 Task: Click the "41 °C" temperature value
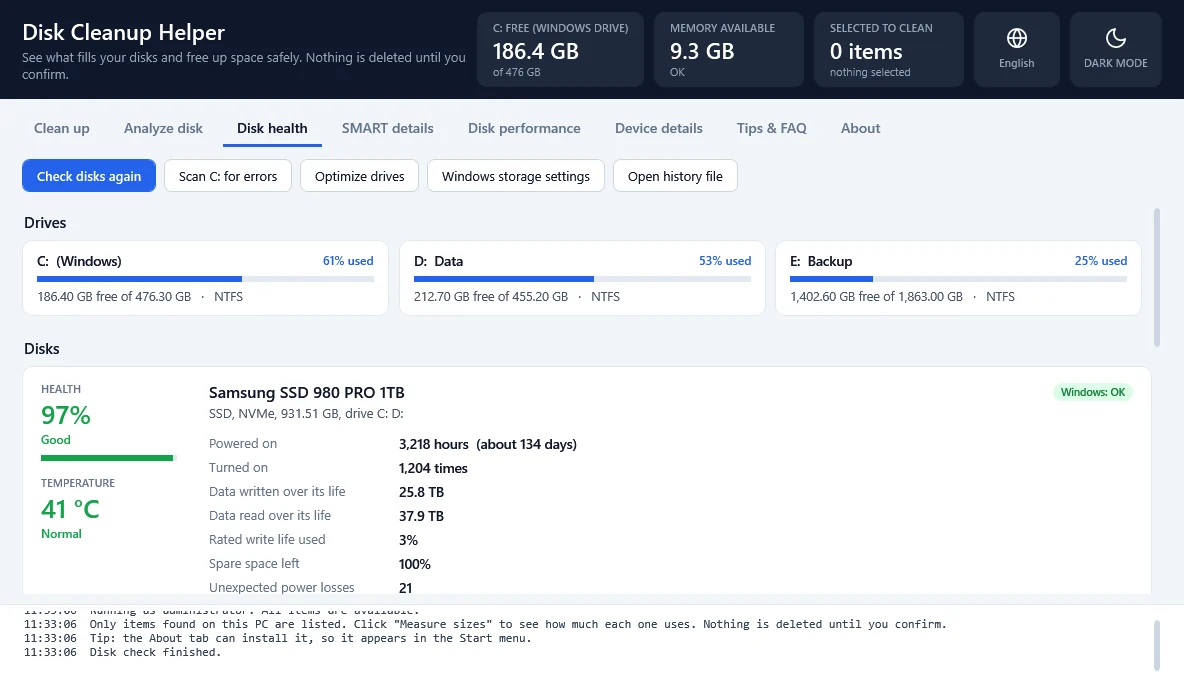click(70, 509)
